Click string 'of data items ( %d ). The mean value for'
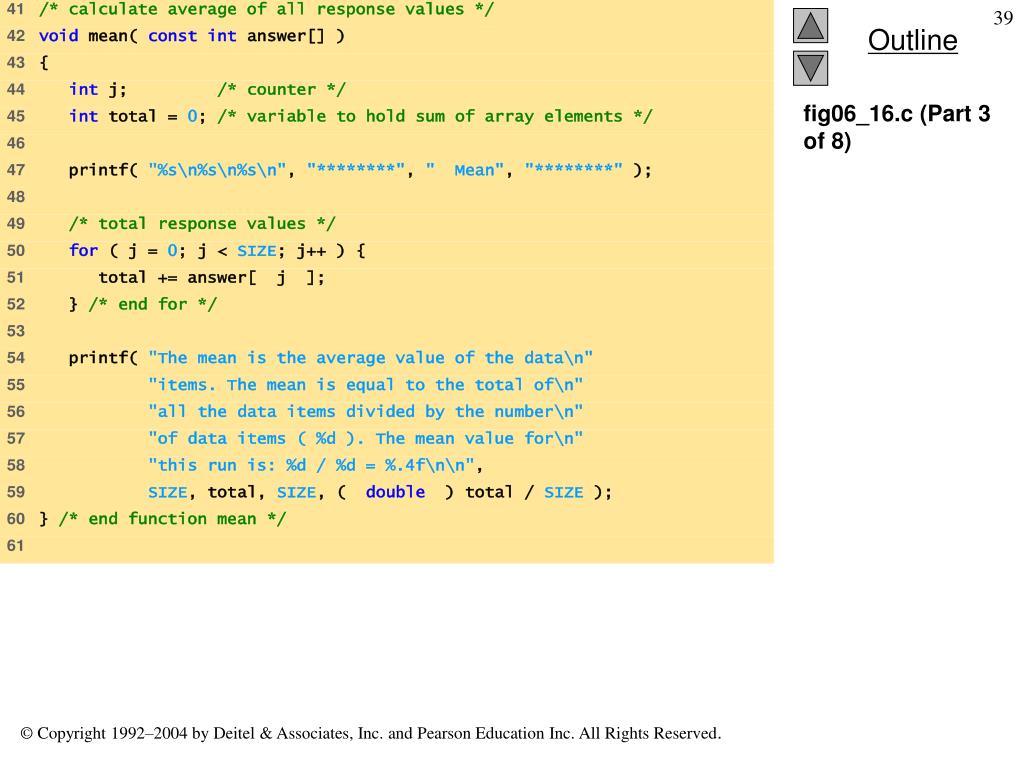 click(x=366, y=438)
